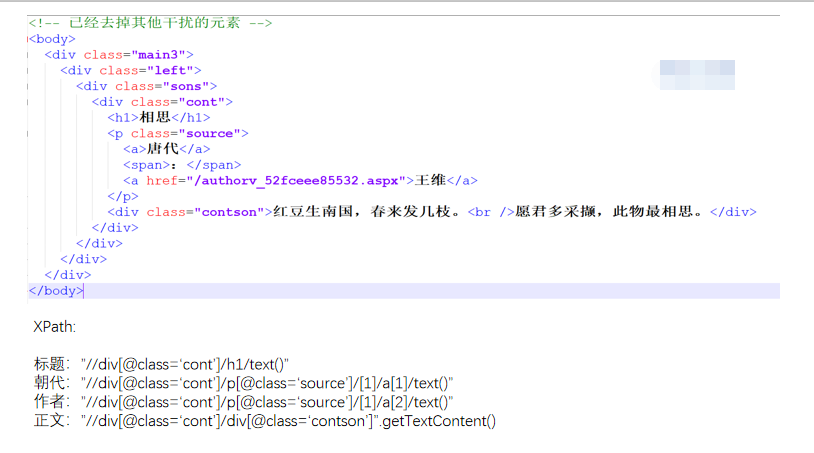
Task: Collapse the p class source block marker
Action: click(x=28, y=133)
